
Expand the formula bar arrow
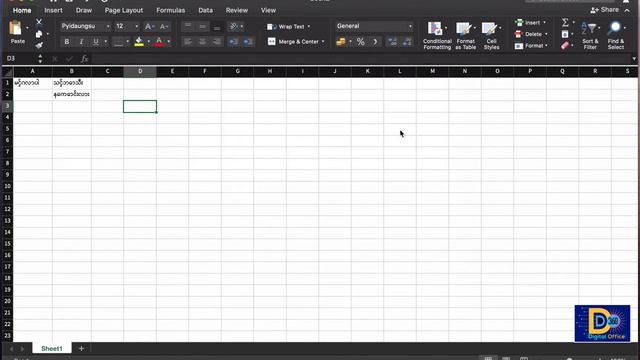(x=634, y=59)
